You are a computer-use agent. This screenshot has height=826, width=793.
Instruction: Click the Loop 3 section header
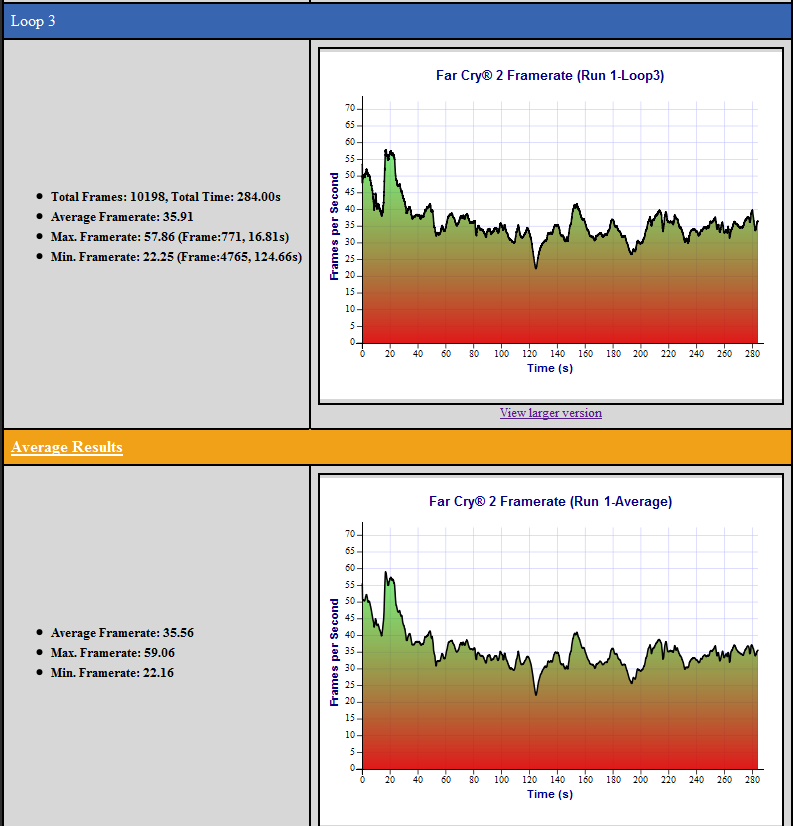[x=397, y=21]
